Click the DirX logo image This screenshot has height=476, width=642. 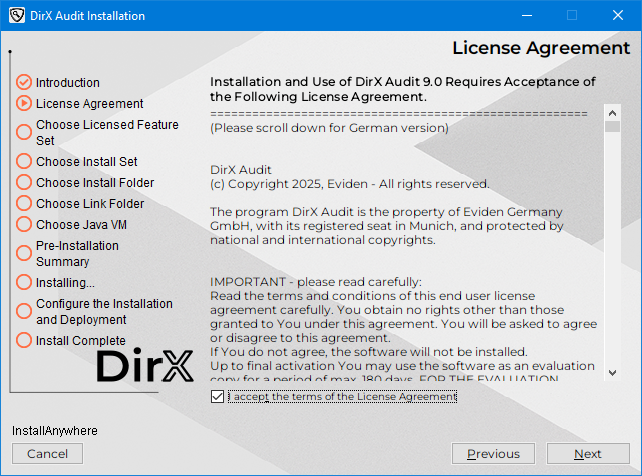point(144,366)
